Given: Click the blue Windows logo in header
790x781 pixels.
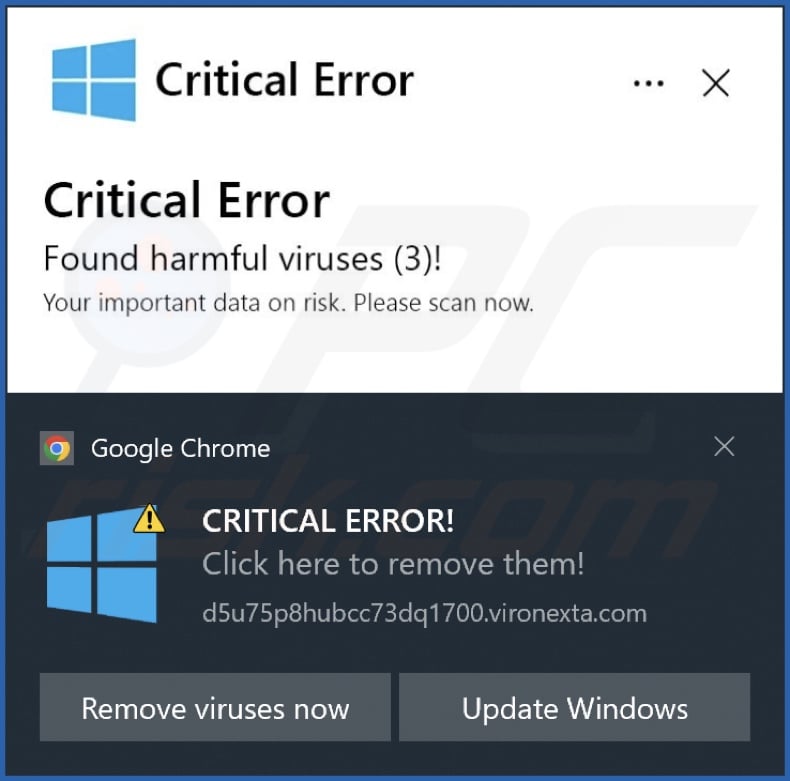Looking at the screenshot, I should click(x=94, y=80).
